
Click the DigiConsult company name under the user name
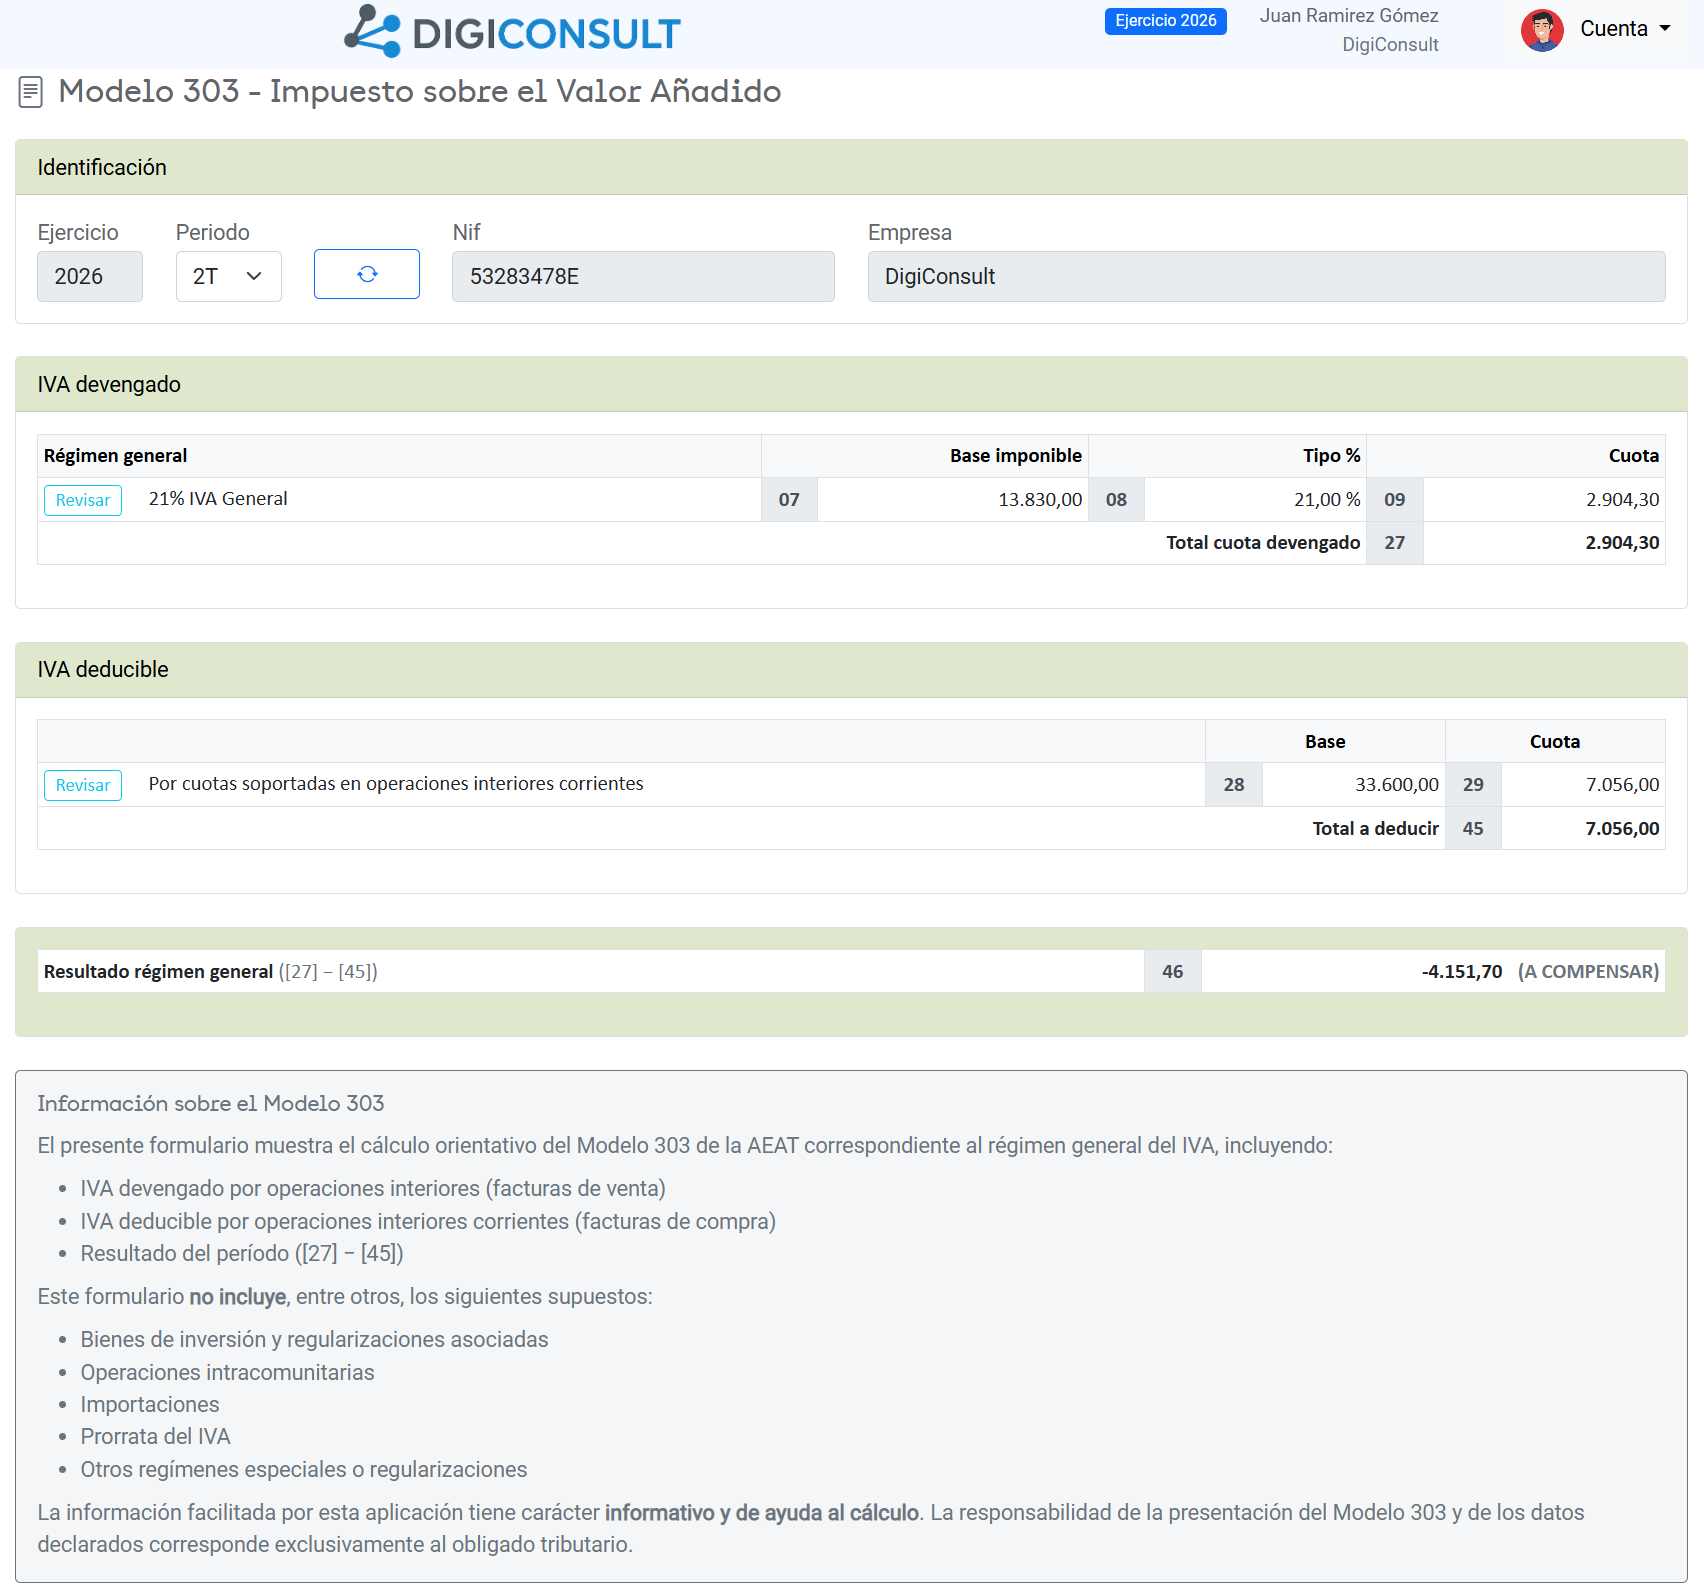click(x=1390, y=45)
